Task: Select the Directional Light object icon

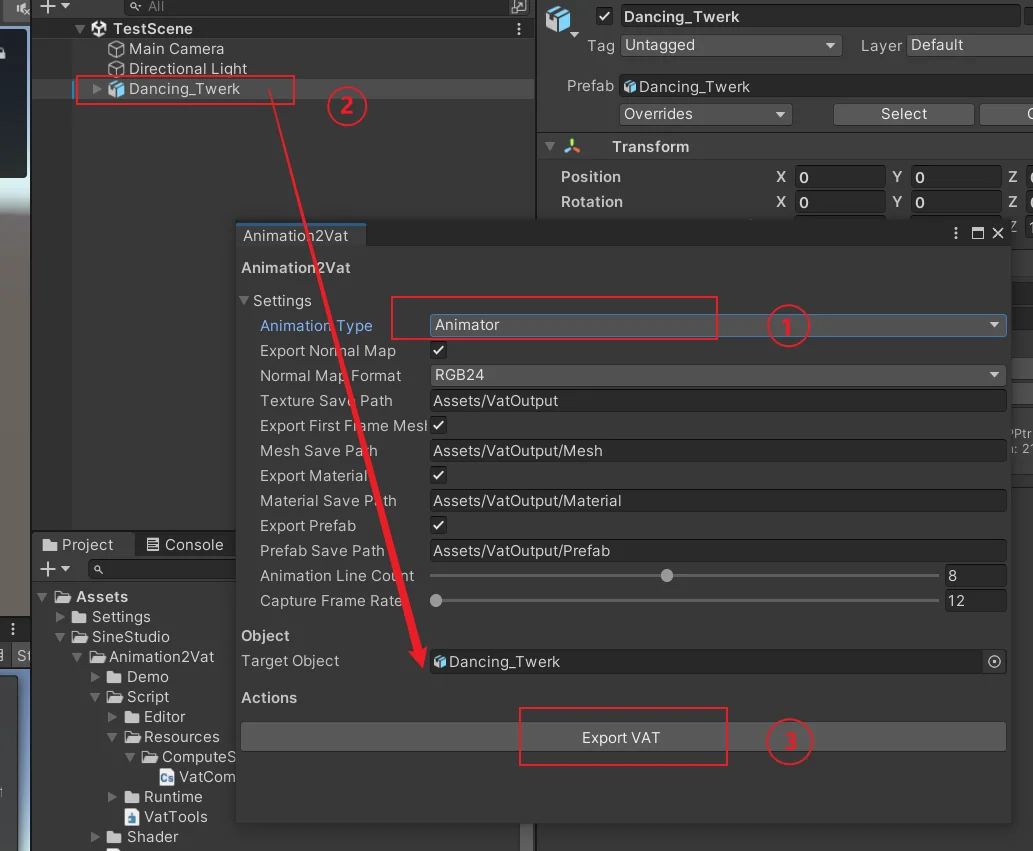Action: 116,69
